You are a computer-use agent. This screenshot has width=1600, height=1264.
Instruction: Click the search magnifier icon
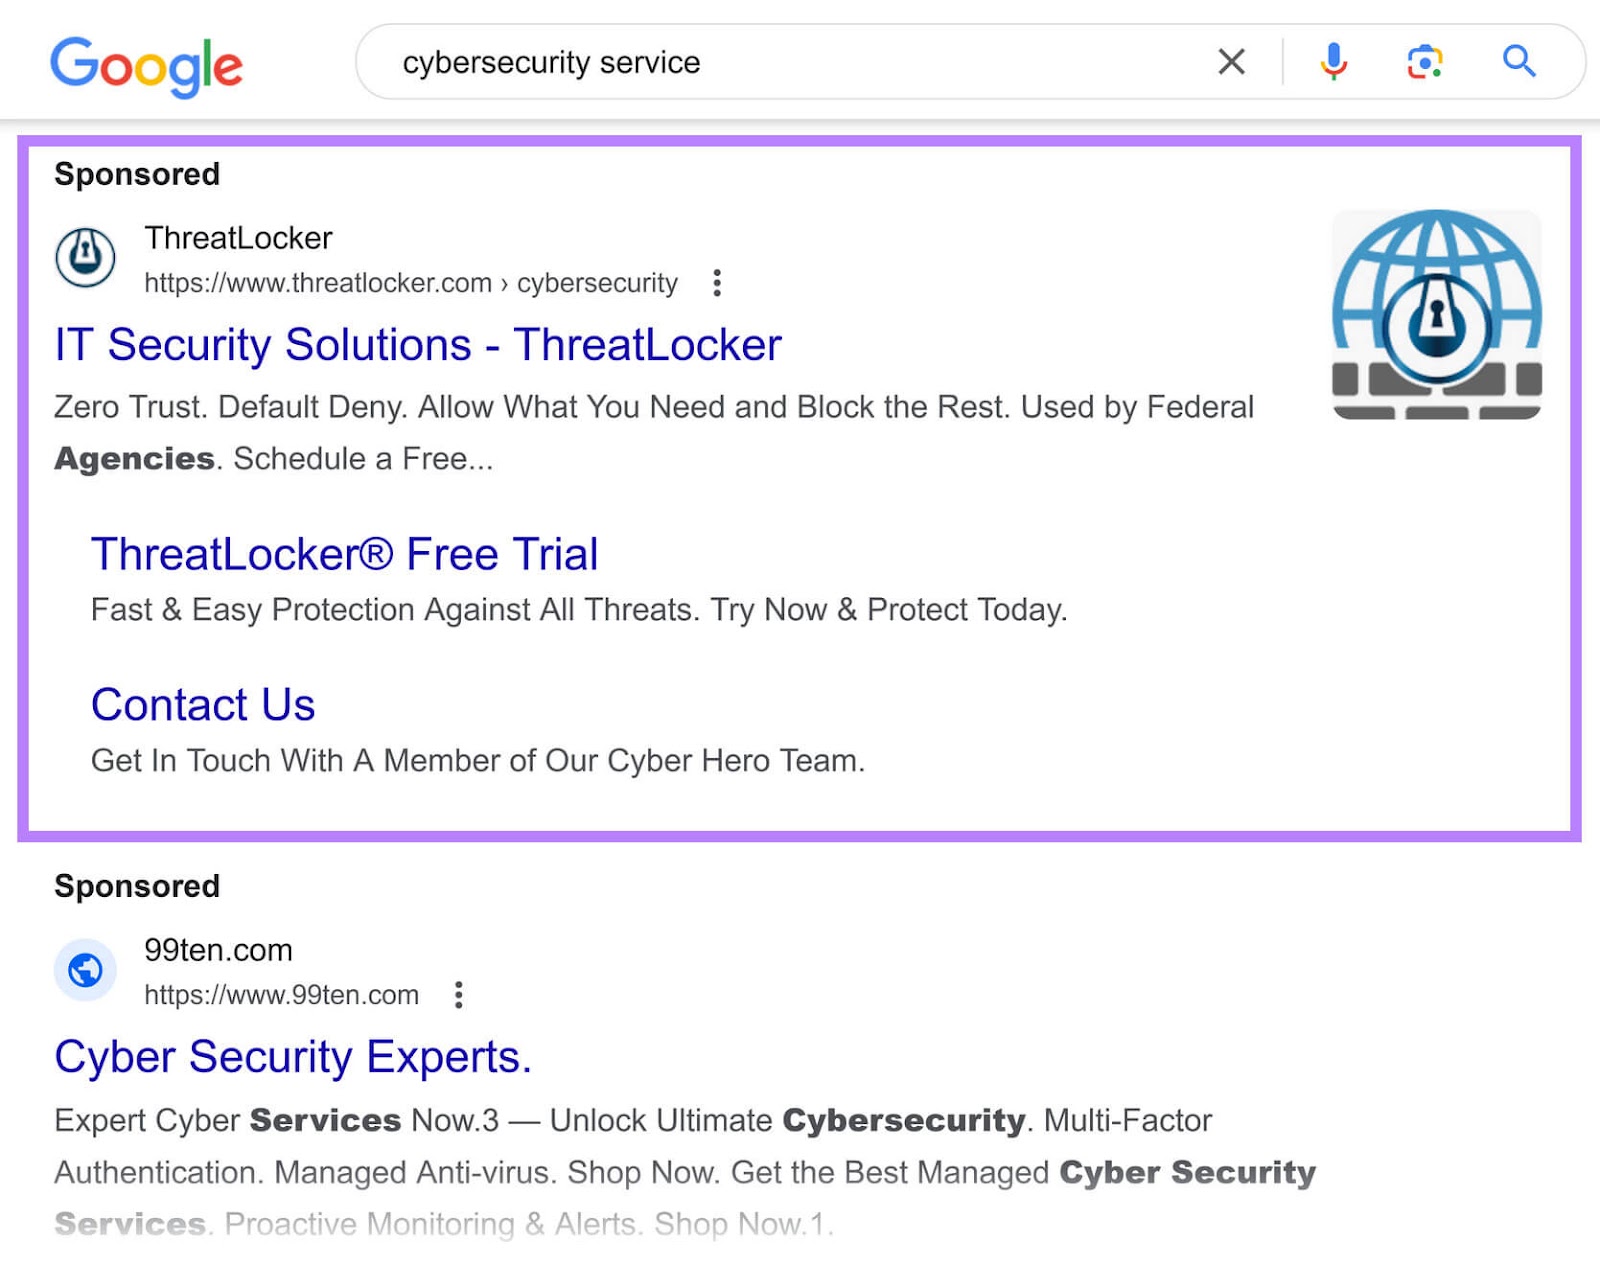pos(1518,62)
